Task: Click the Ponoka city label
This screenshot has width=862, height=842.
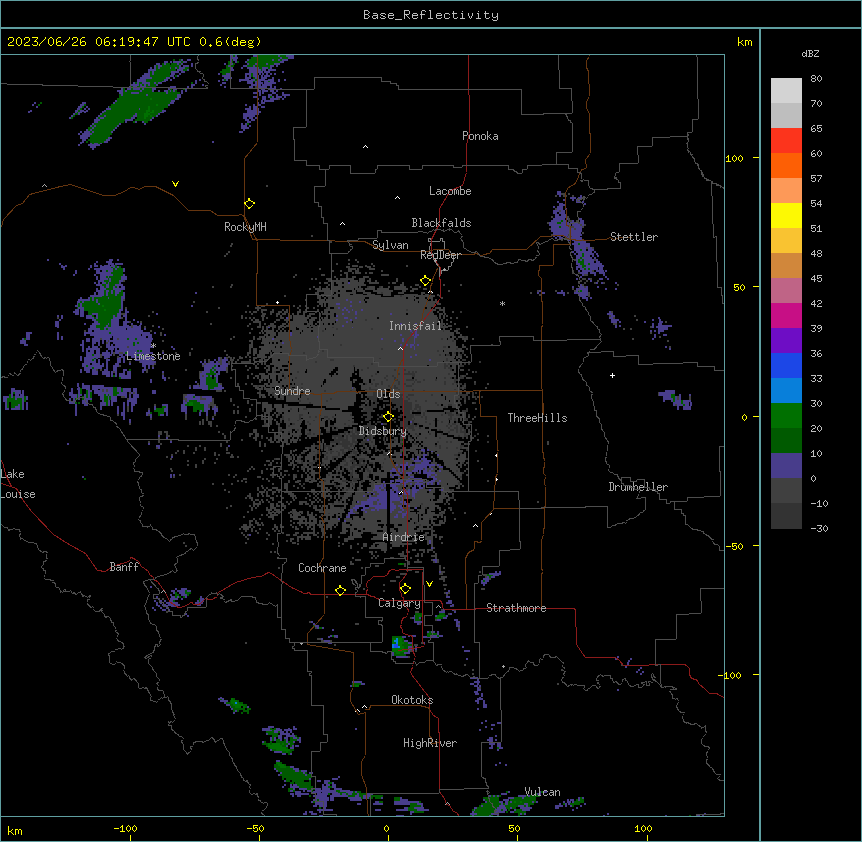Action: click(x=480, y=136)
